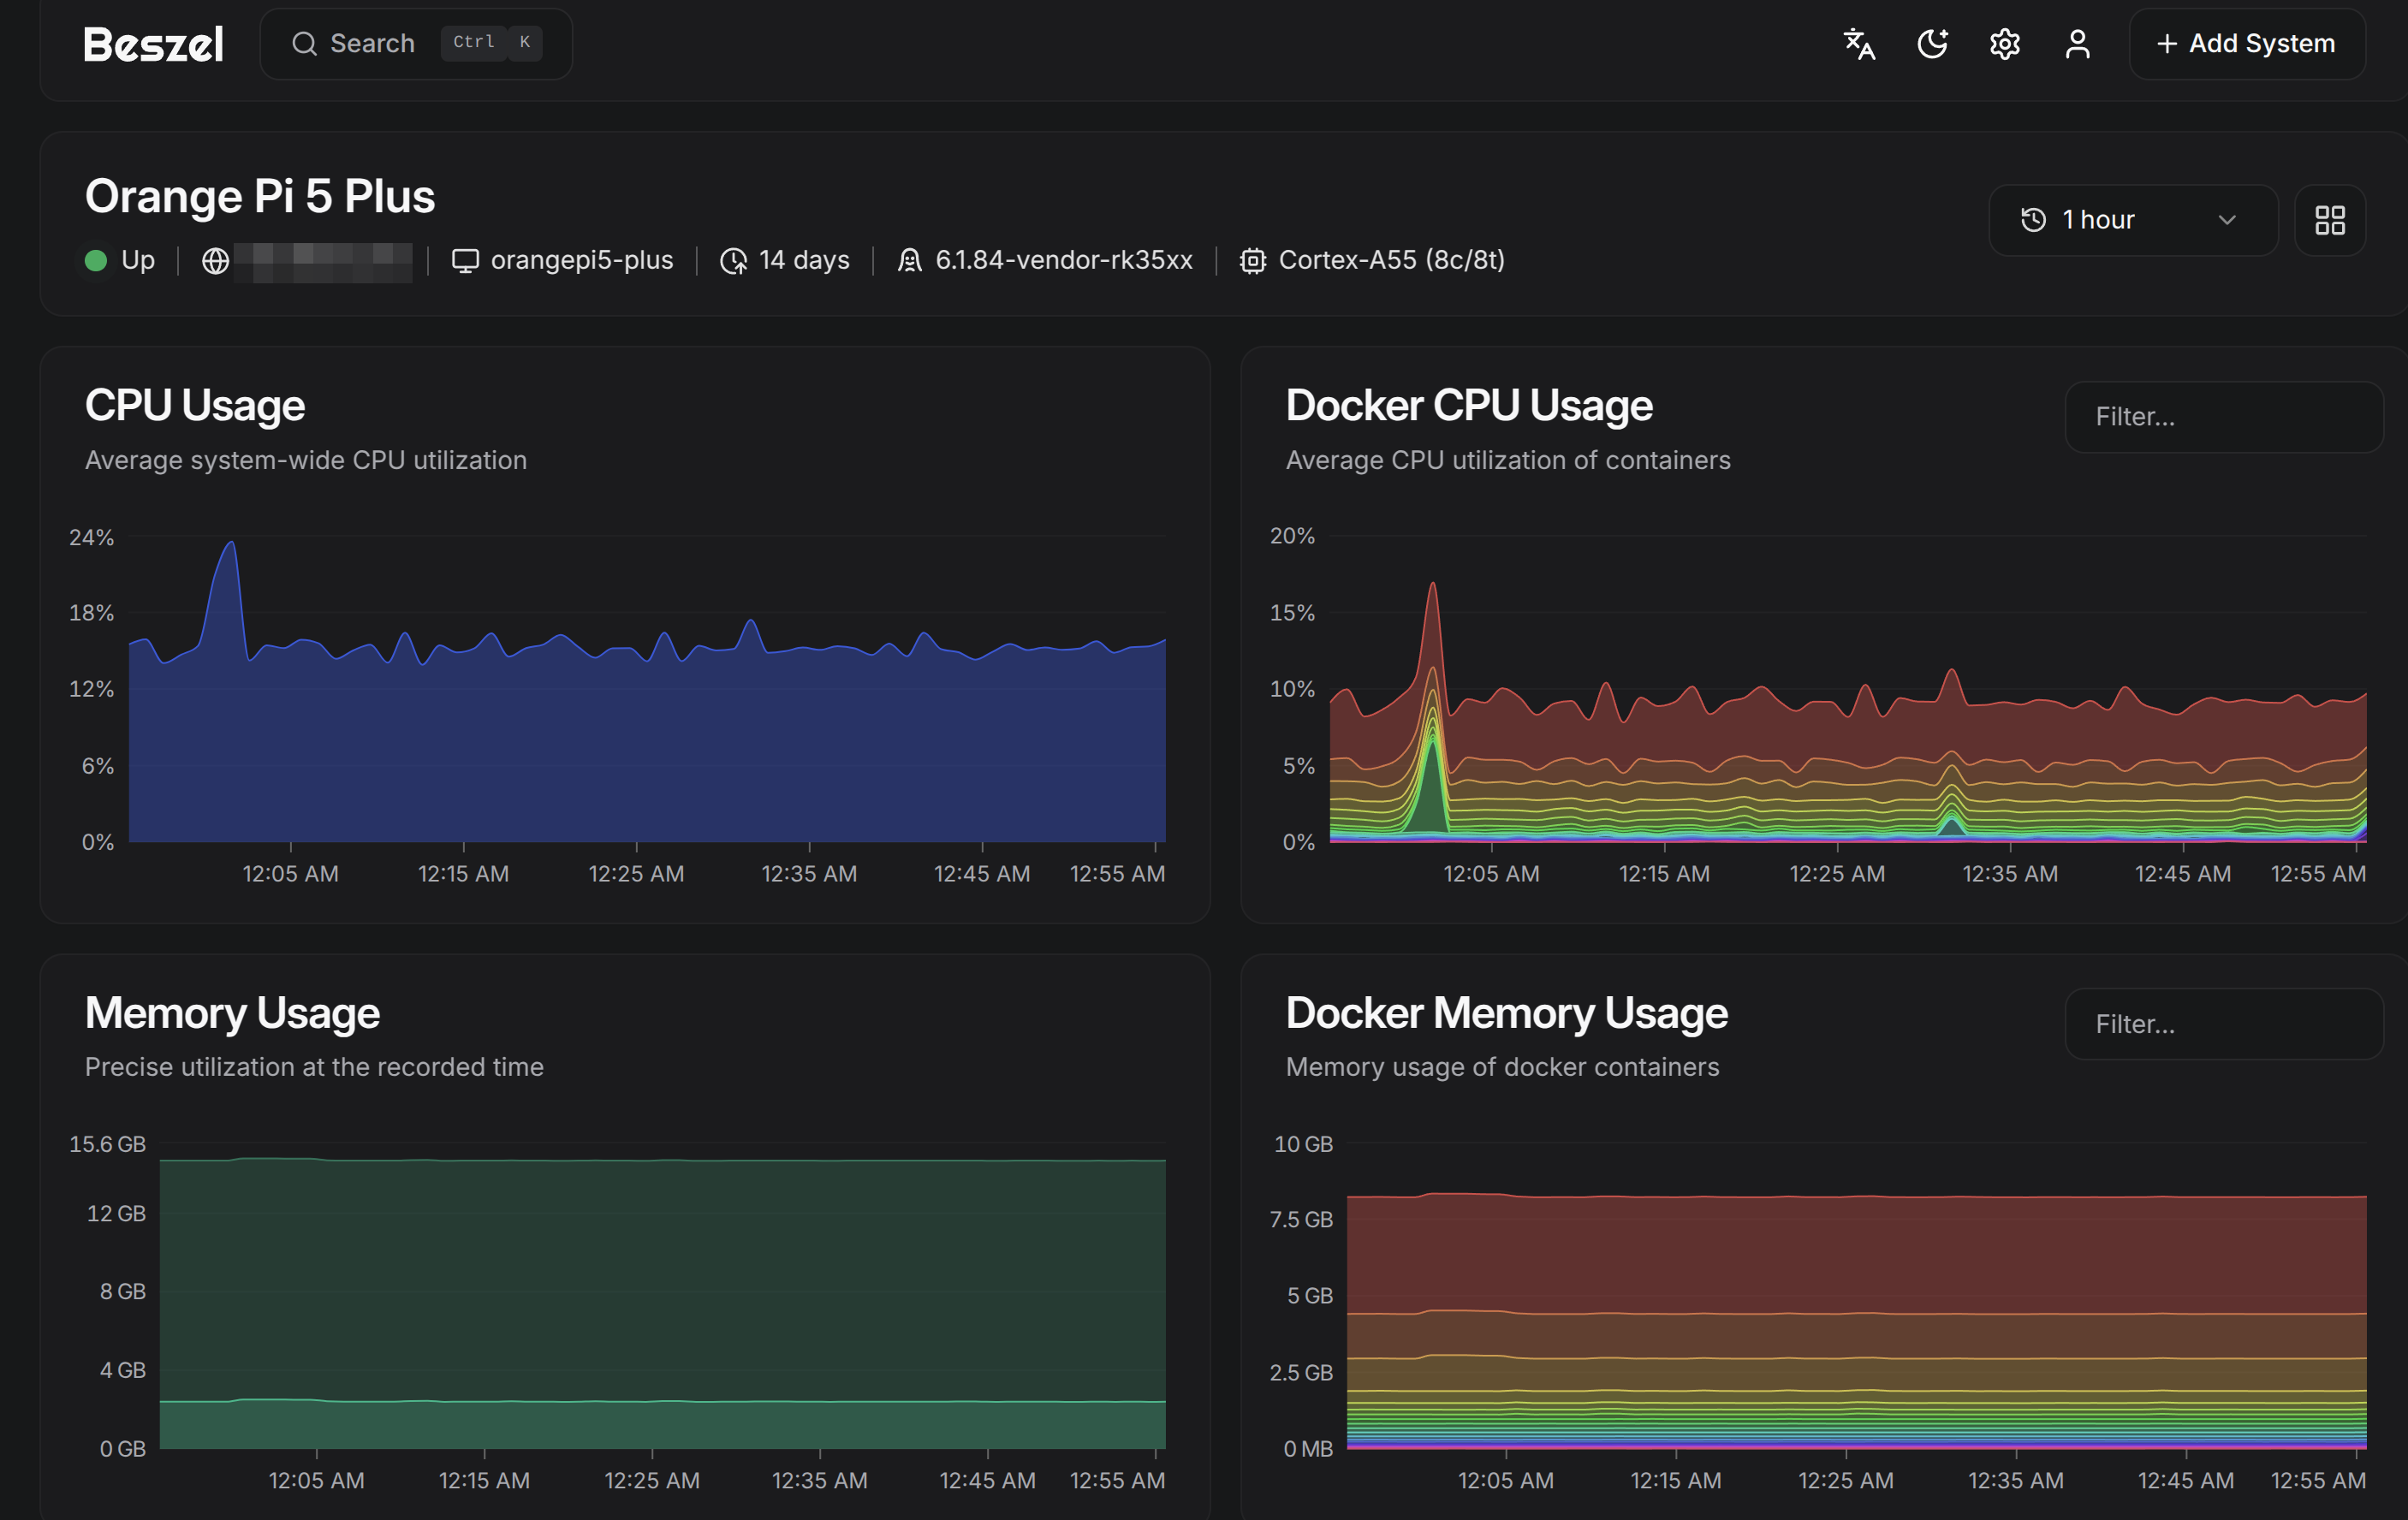Click the uptime clock icon near 14 days

pos(734,261)
